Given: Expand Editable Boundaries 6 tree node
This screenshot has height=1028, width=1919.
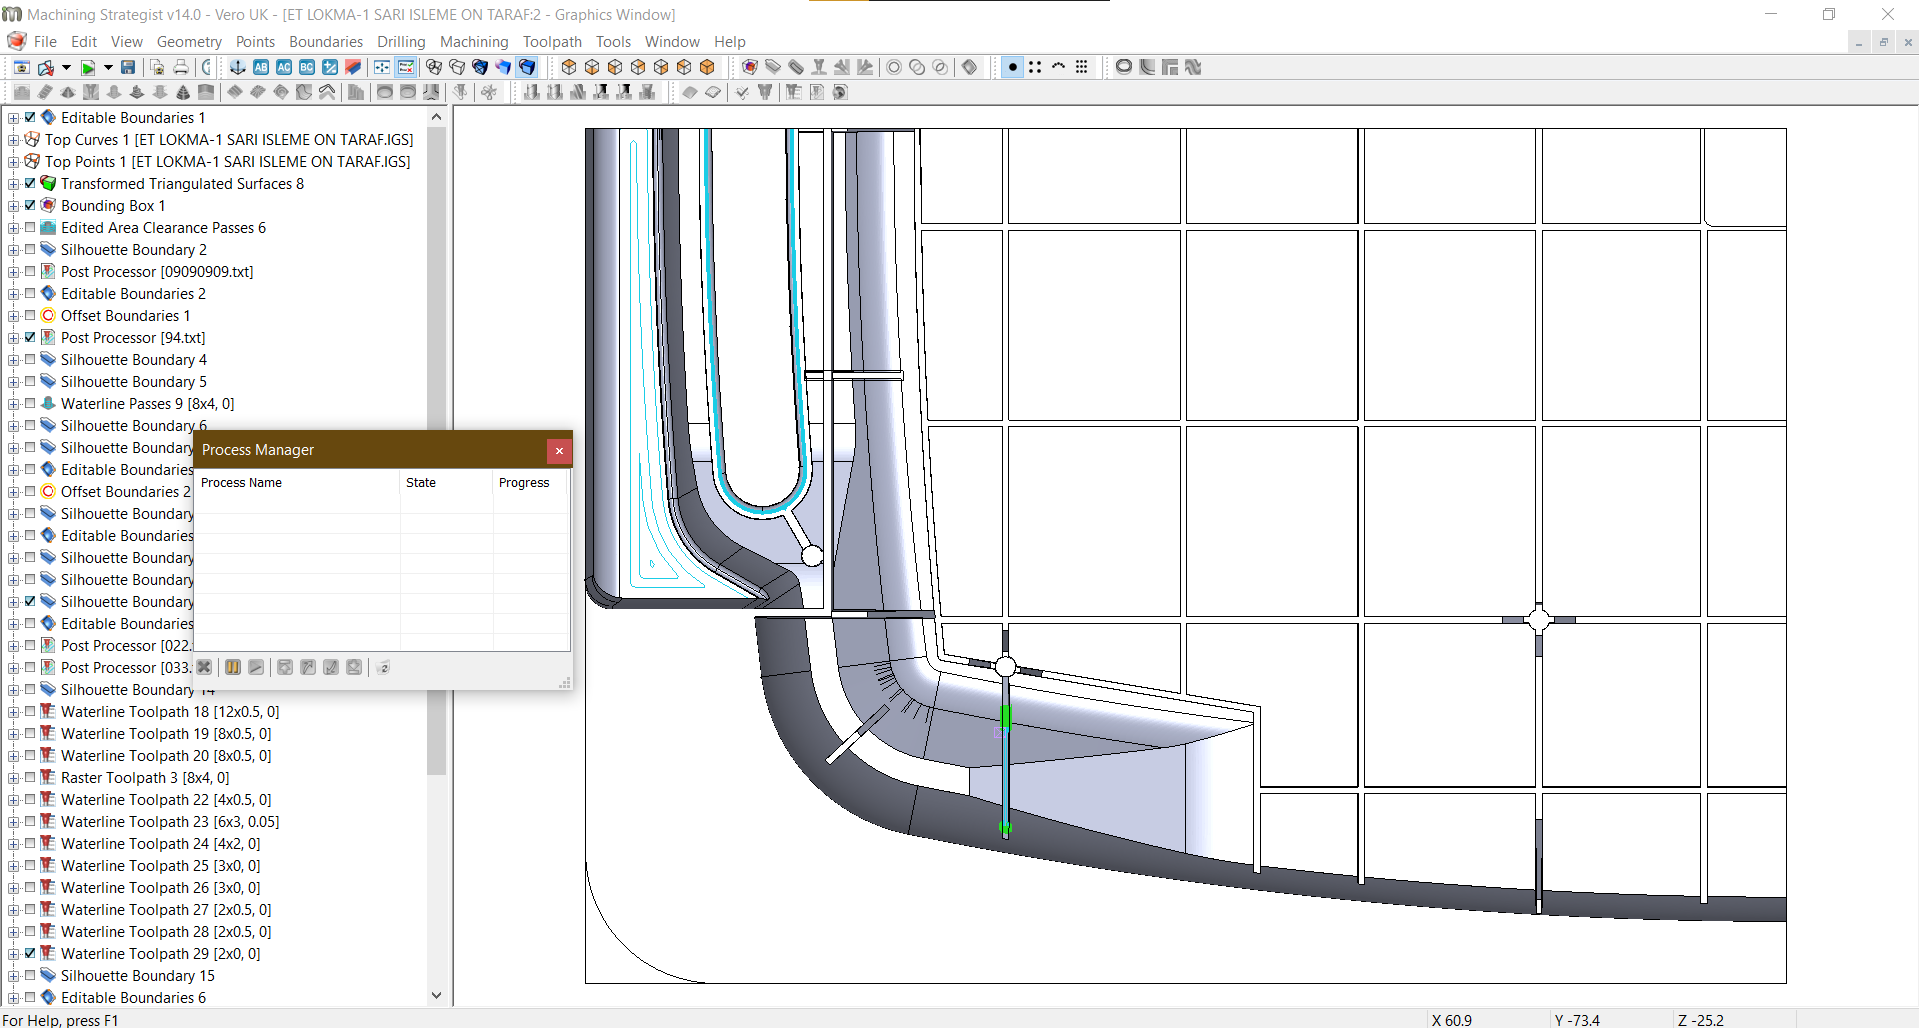Looking at the screenshot, I should [x=14, y=998].
